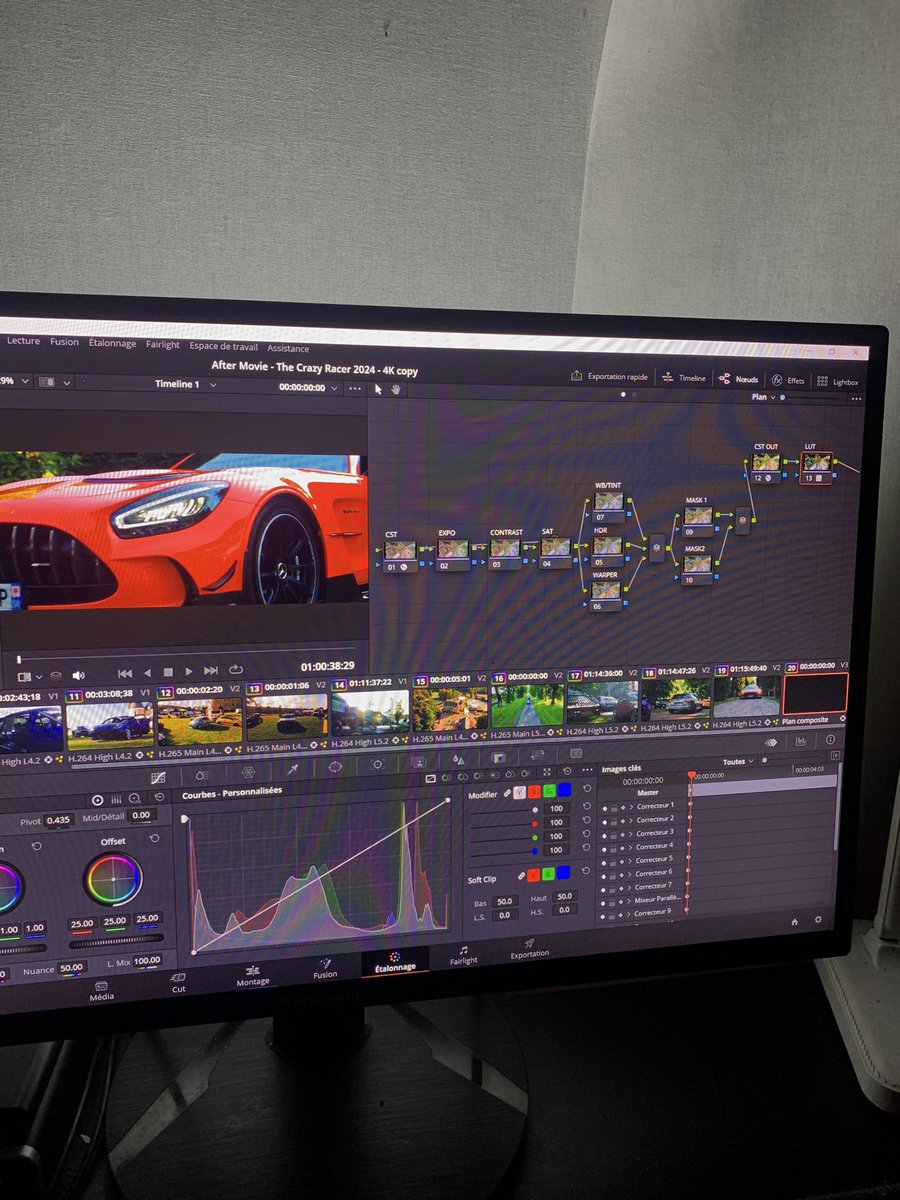Expand the Correcteur 9 keyframe track
Viewport: 900px width, 1200px height.
(628, 913)
